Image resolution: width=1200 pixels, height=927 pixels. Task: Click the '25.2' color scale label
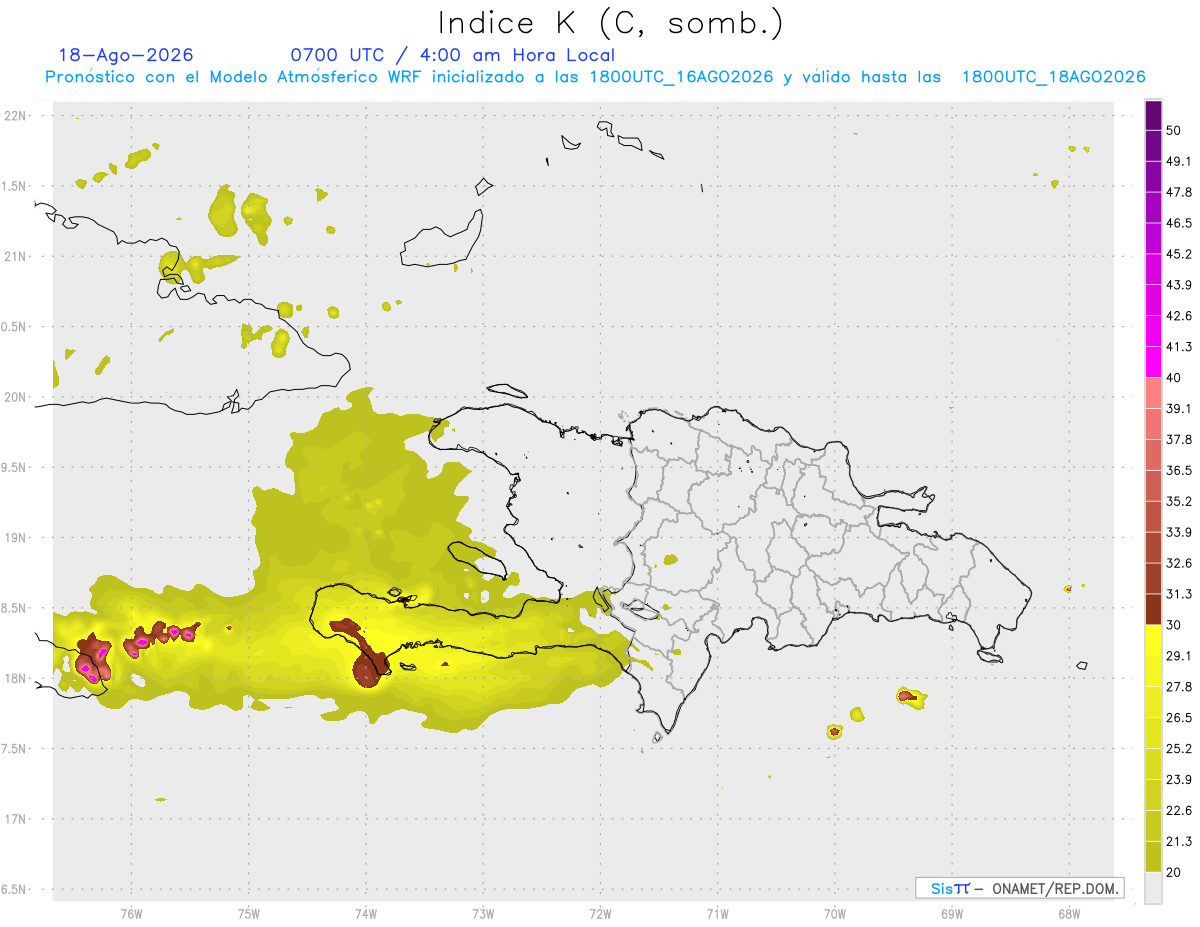tap(1179, 749)
